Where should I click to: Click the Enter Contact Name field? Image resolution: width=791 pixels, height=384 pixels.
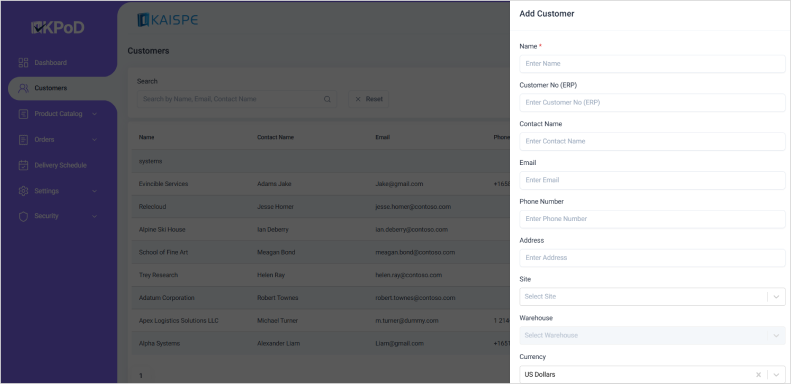pos(652,141)
